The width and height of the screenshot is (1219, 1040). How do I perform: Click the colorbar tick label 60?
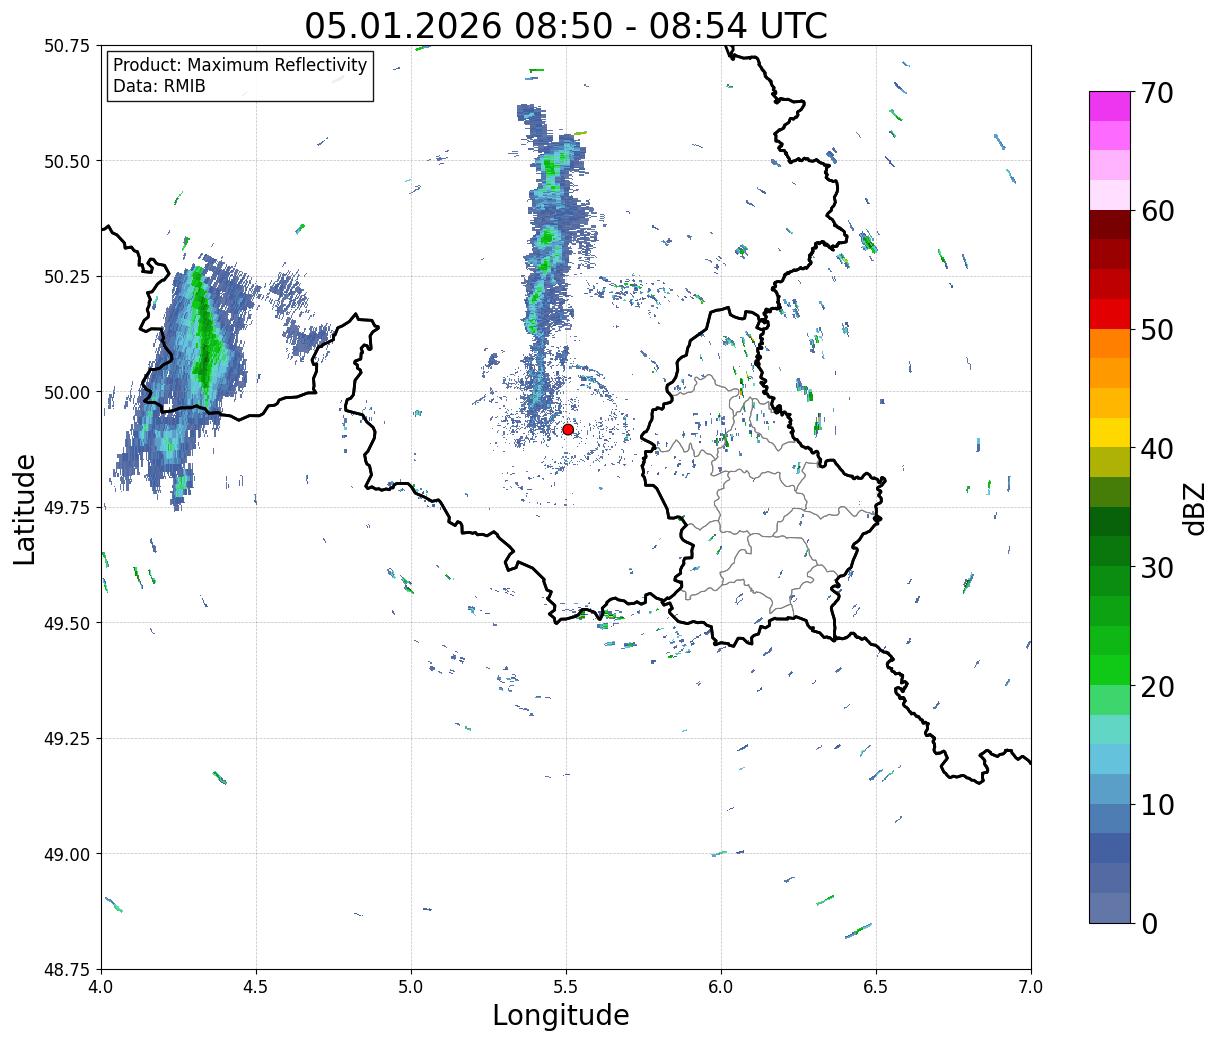coord(1157,211)
